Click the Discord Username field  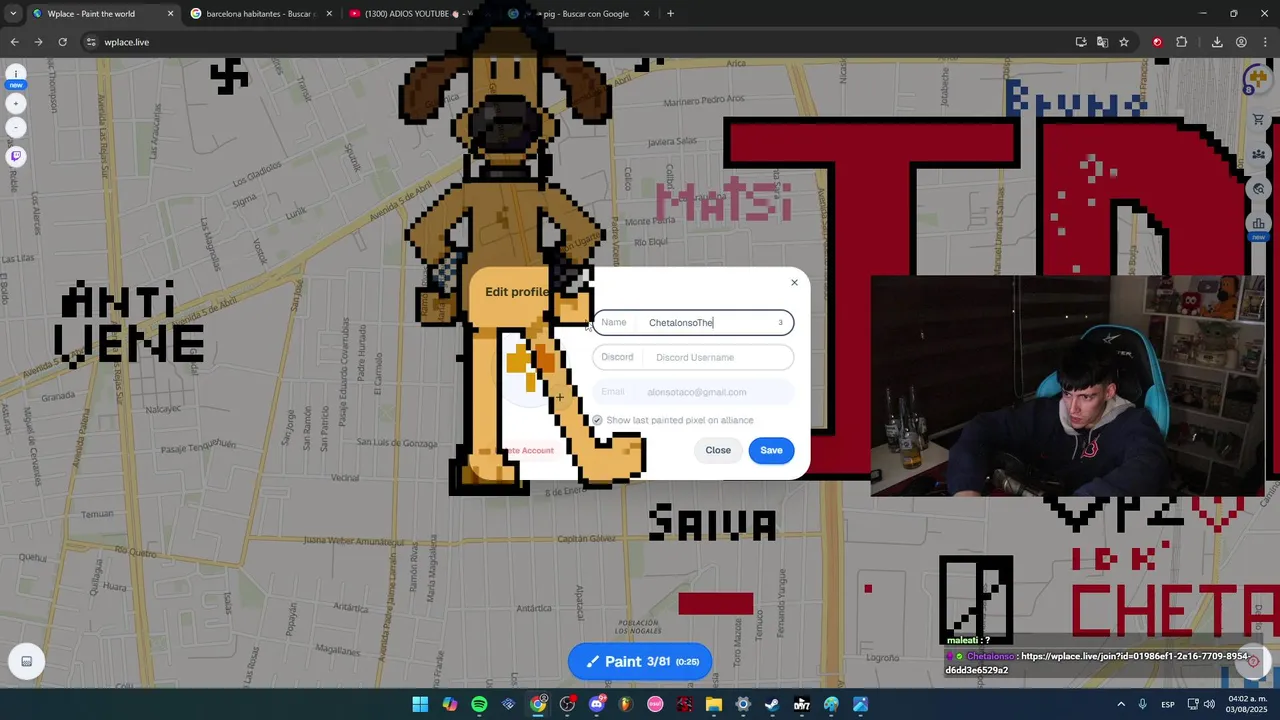tap(693, 357)
